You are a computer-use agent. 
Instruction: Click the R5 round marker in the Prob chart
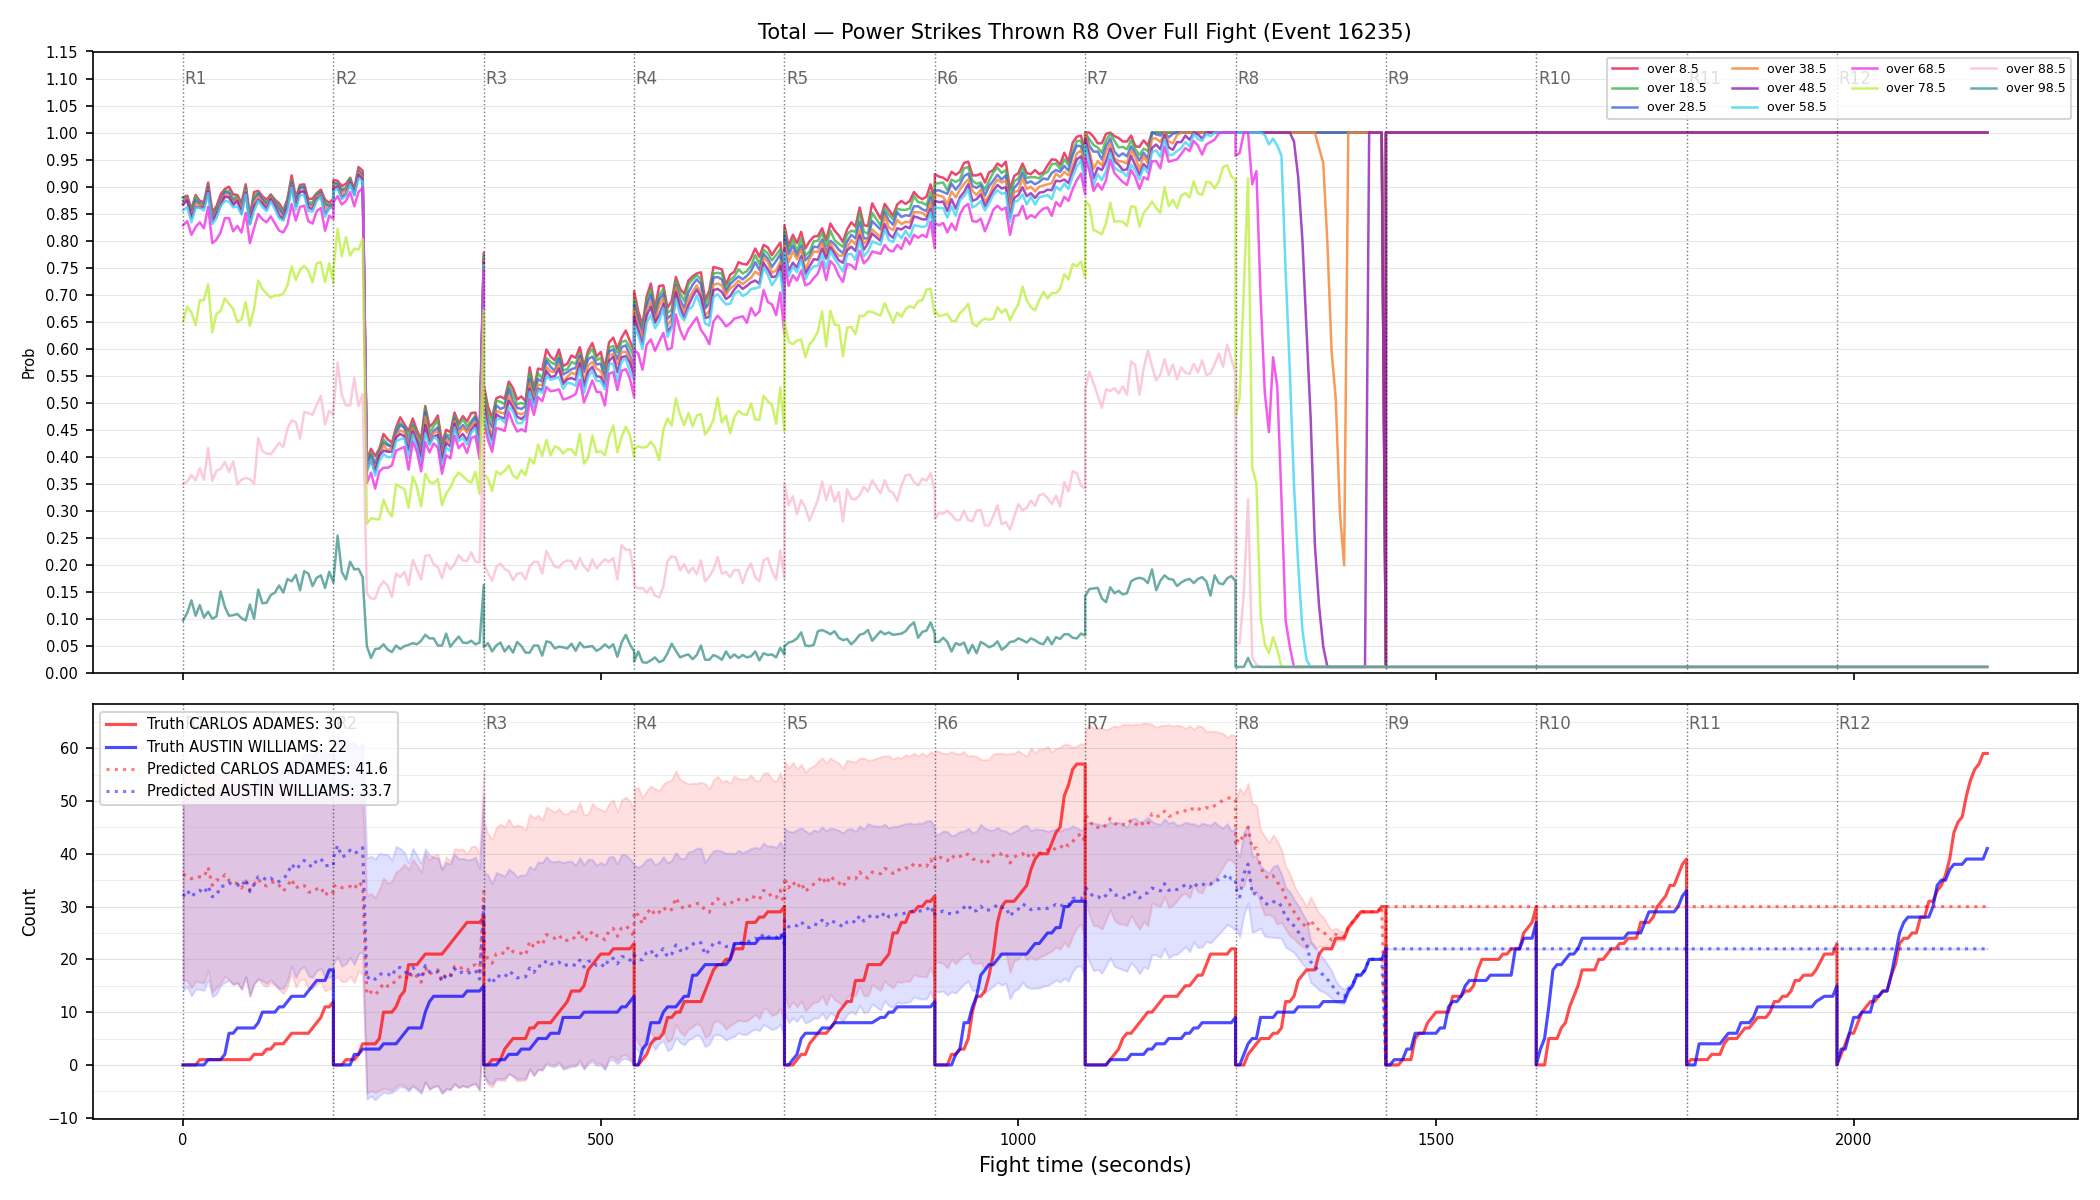pos(797,78)
